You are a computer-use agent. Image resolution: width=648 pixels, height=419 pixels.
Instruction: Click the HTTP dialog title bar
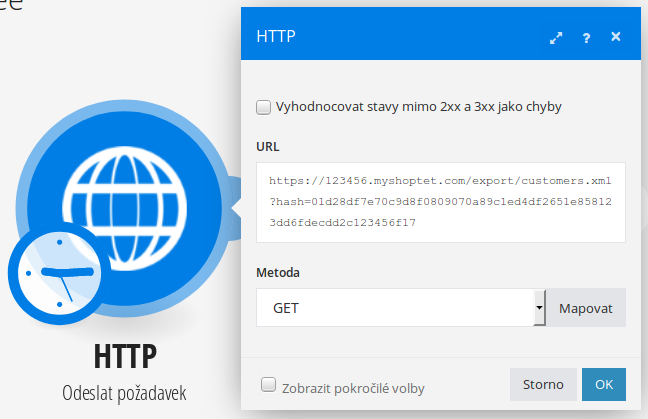coord(441,33)
